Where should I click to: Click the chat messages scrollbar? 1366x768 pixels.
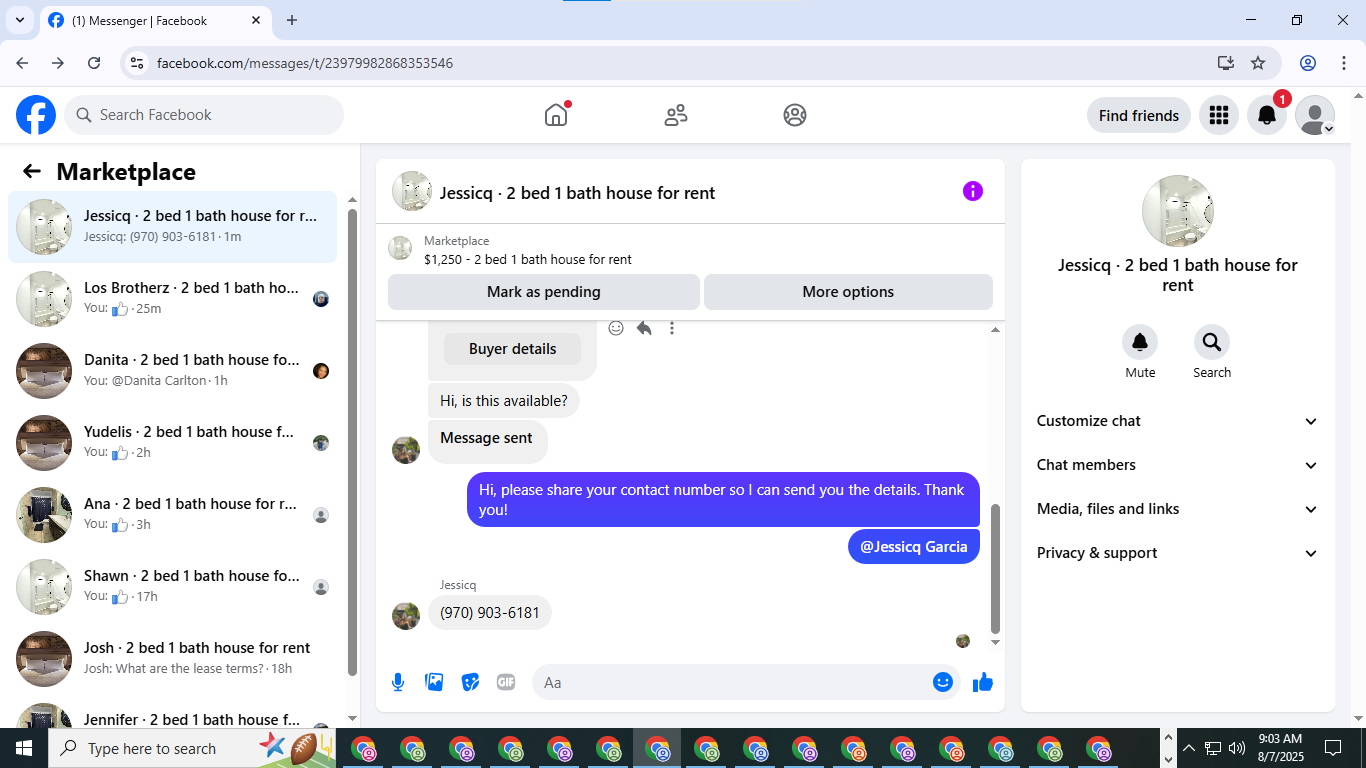coord(995,568)
